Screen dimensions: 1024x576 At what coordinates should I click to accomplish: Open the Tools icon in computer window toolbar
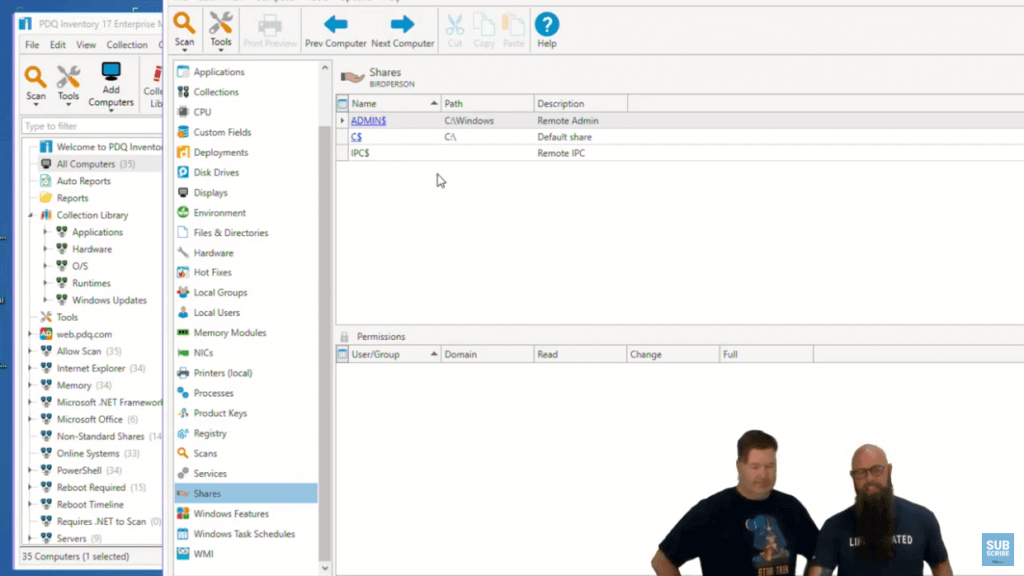tap(220, 30)
